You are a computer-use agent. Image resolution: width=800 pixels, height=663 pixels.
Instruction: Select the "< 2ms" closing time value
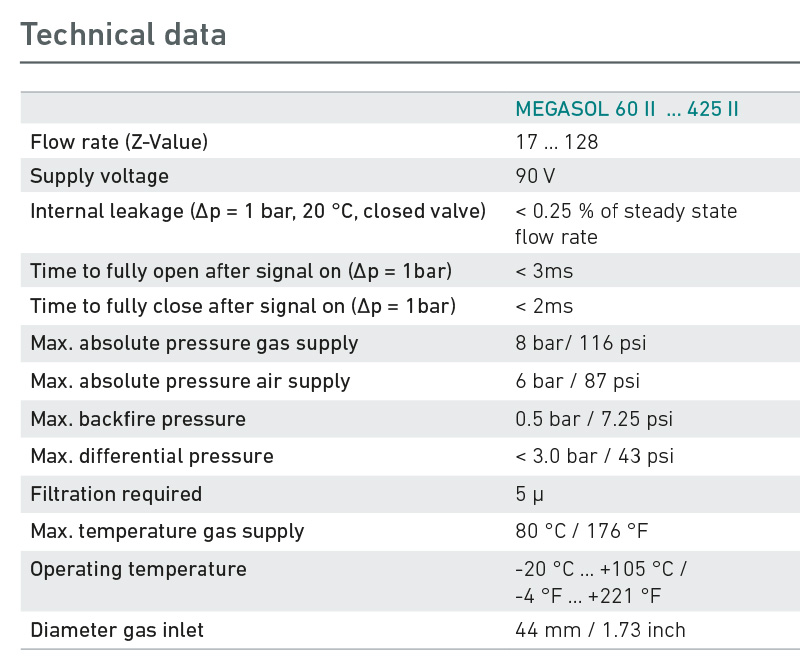click(x=544, y=306)
